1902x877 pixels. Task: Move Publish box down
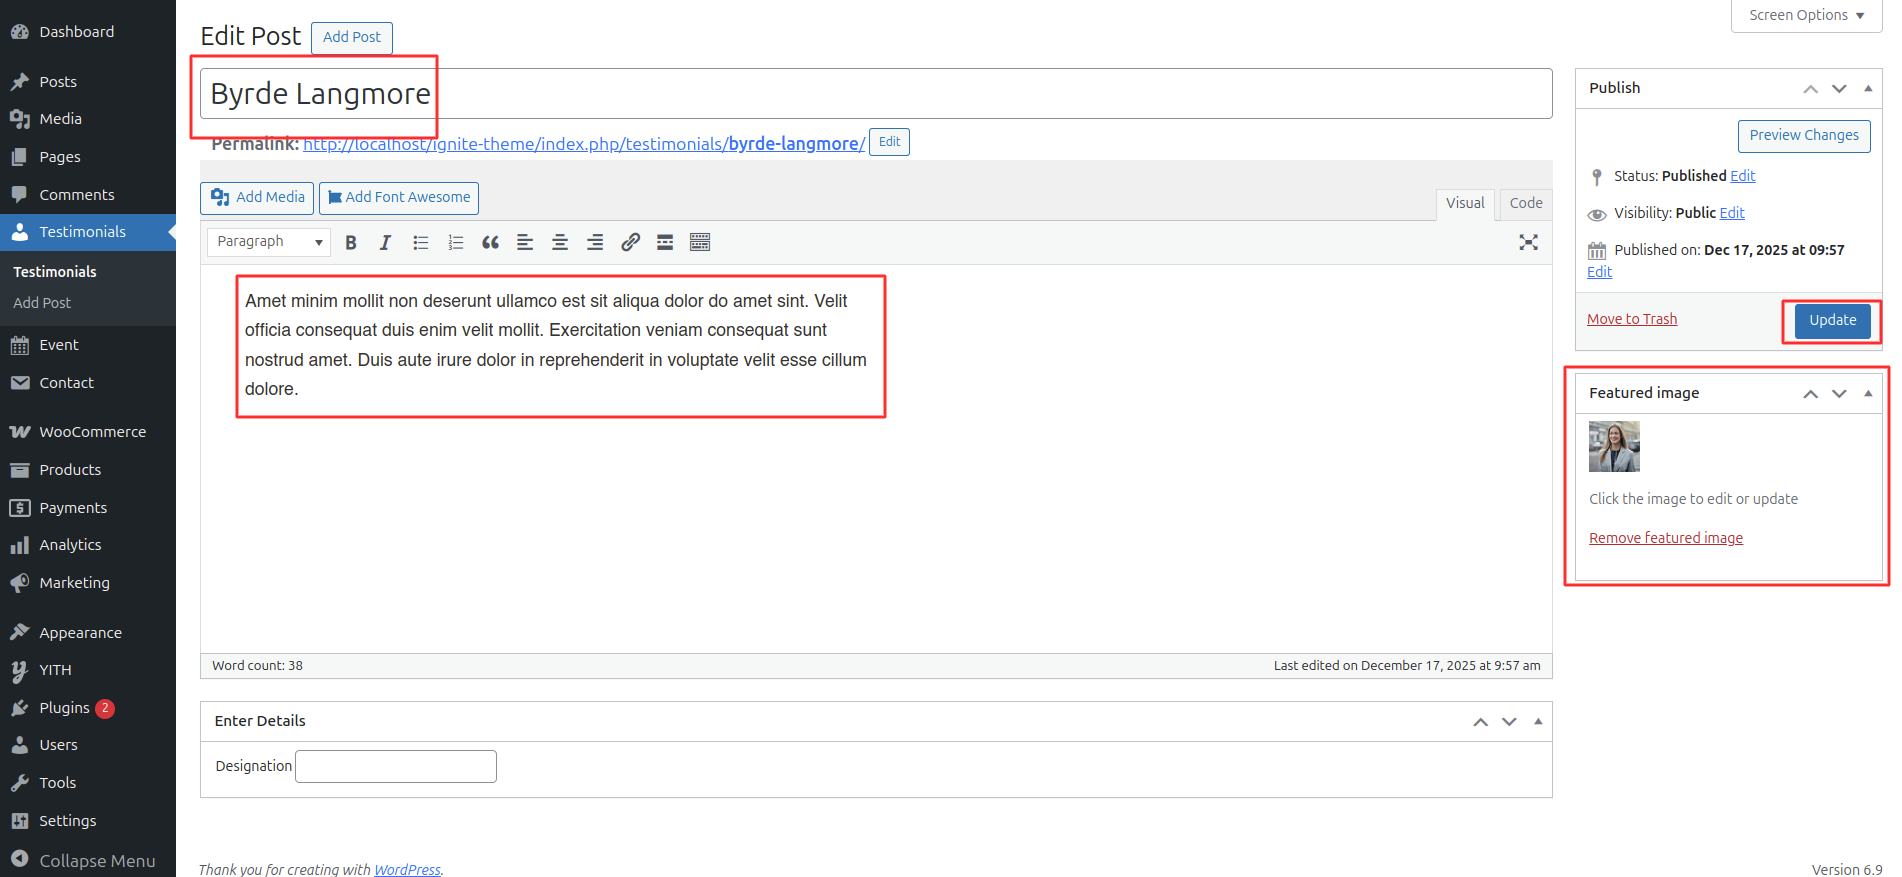[1839, 88]
